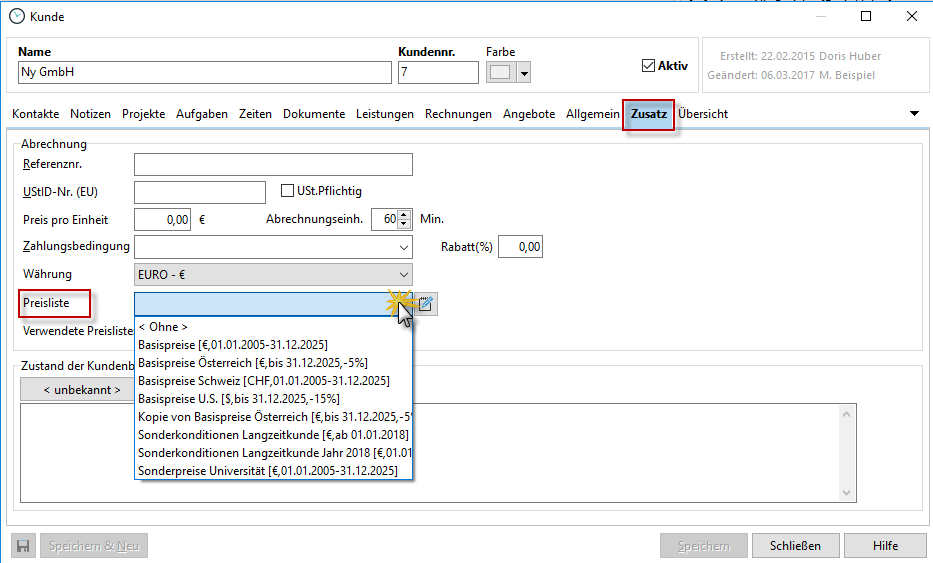The width and height of the screenshot is (933, 563).
Task: Increase Abrechnungseinheit with the up stepper
Action: 403,214
